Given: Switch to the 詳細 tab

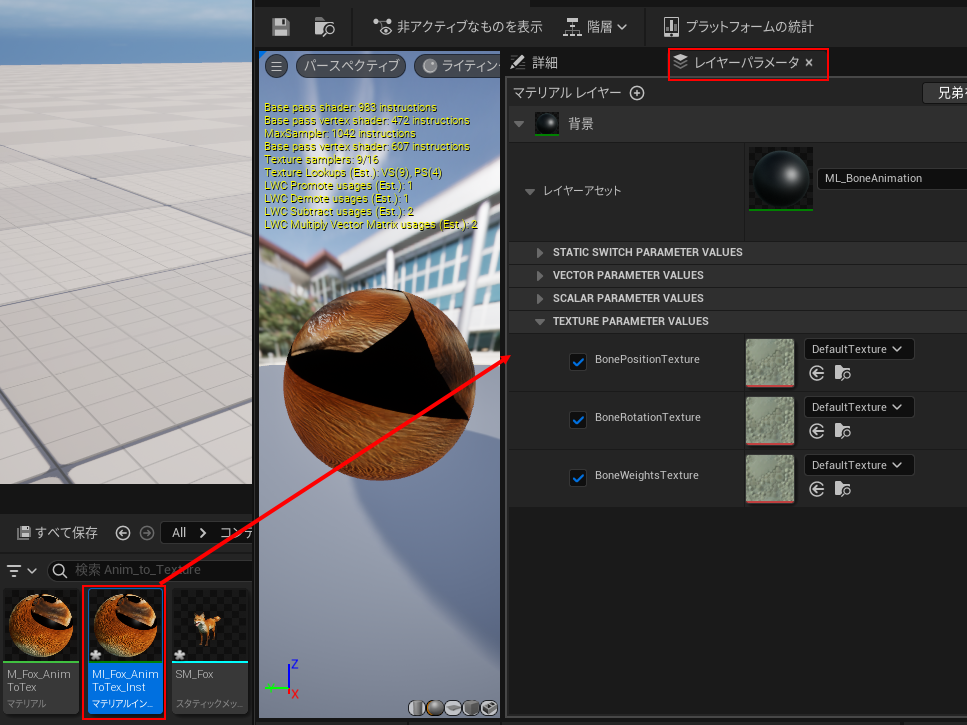Looking at the screenshot, I should tap(535, 62).
